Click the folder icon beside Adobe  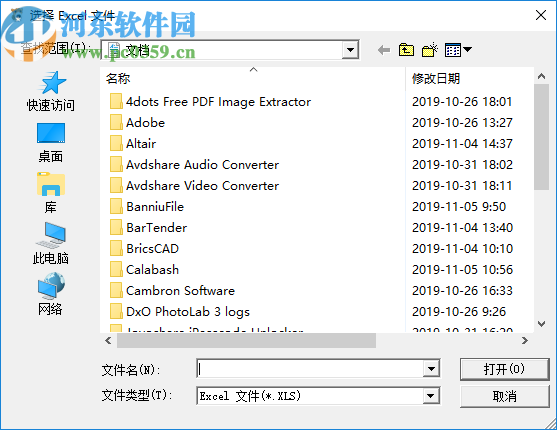(x=116, y=123)
